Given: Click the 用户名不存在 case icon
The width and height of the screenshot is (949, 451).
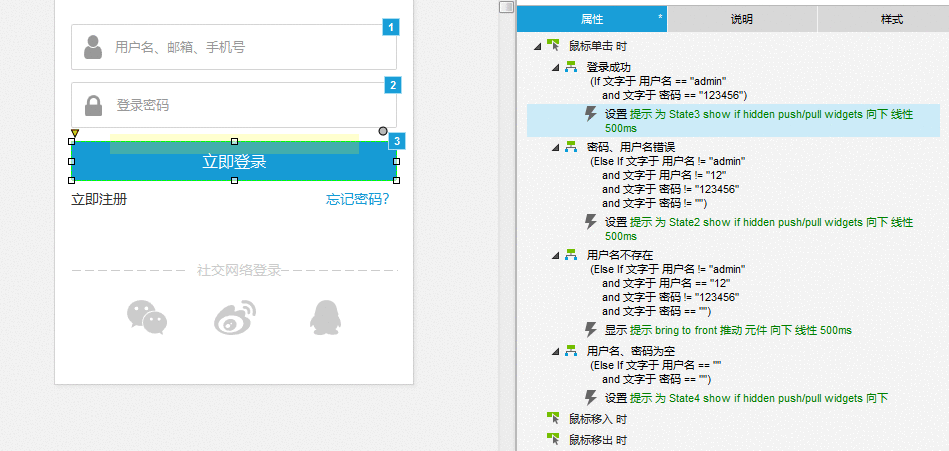Looking at the screenshot, I should [571, 254].
